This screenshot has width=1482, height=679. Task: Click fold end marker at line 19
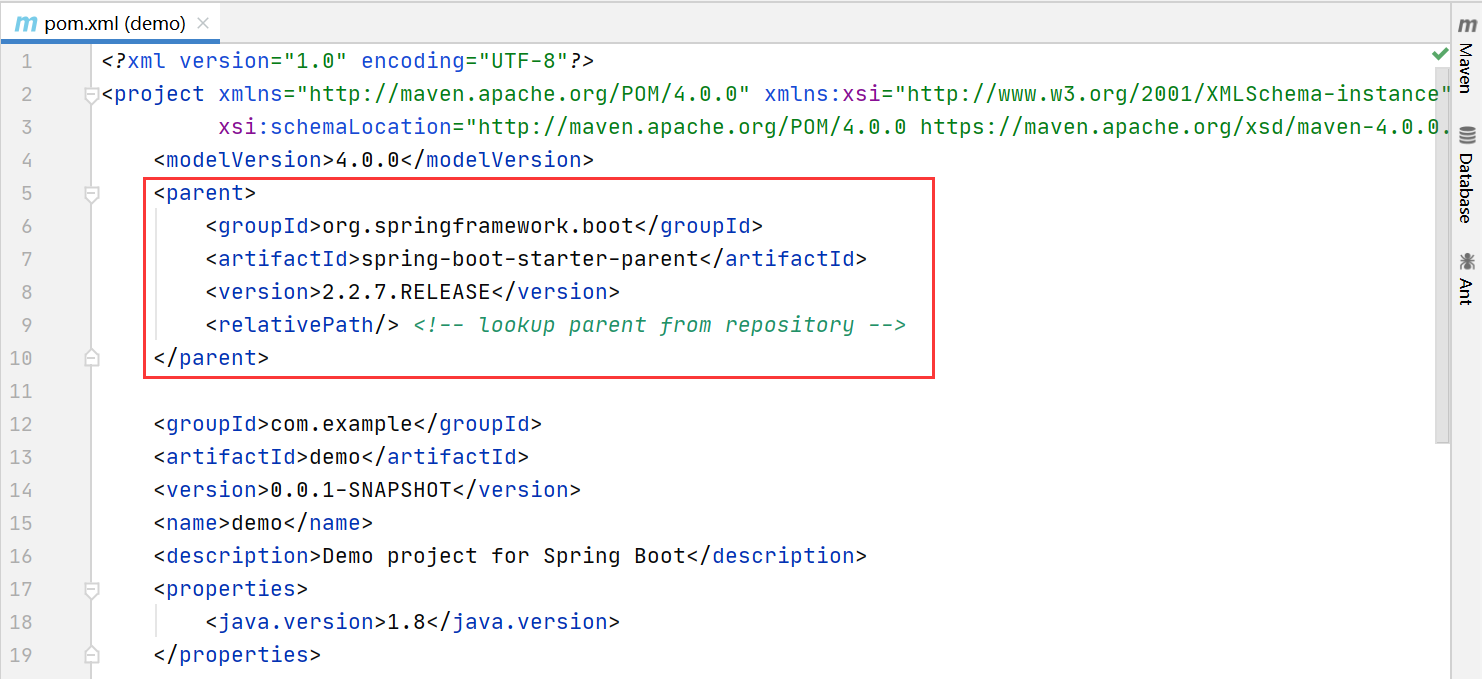click(92, 654)
